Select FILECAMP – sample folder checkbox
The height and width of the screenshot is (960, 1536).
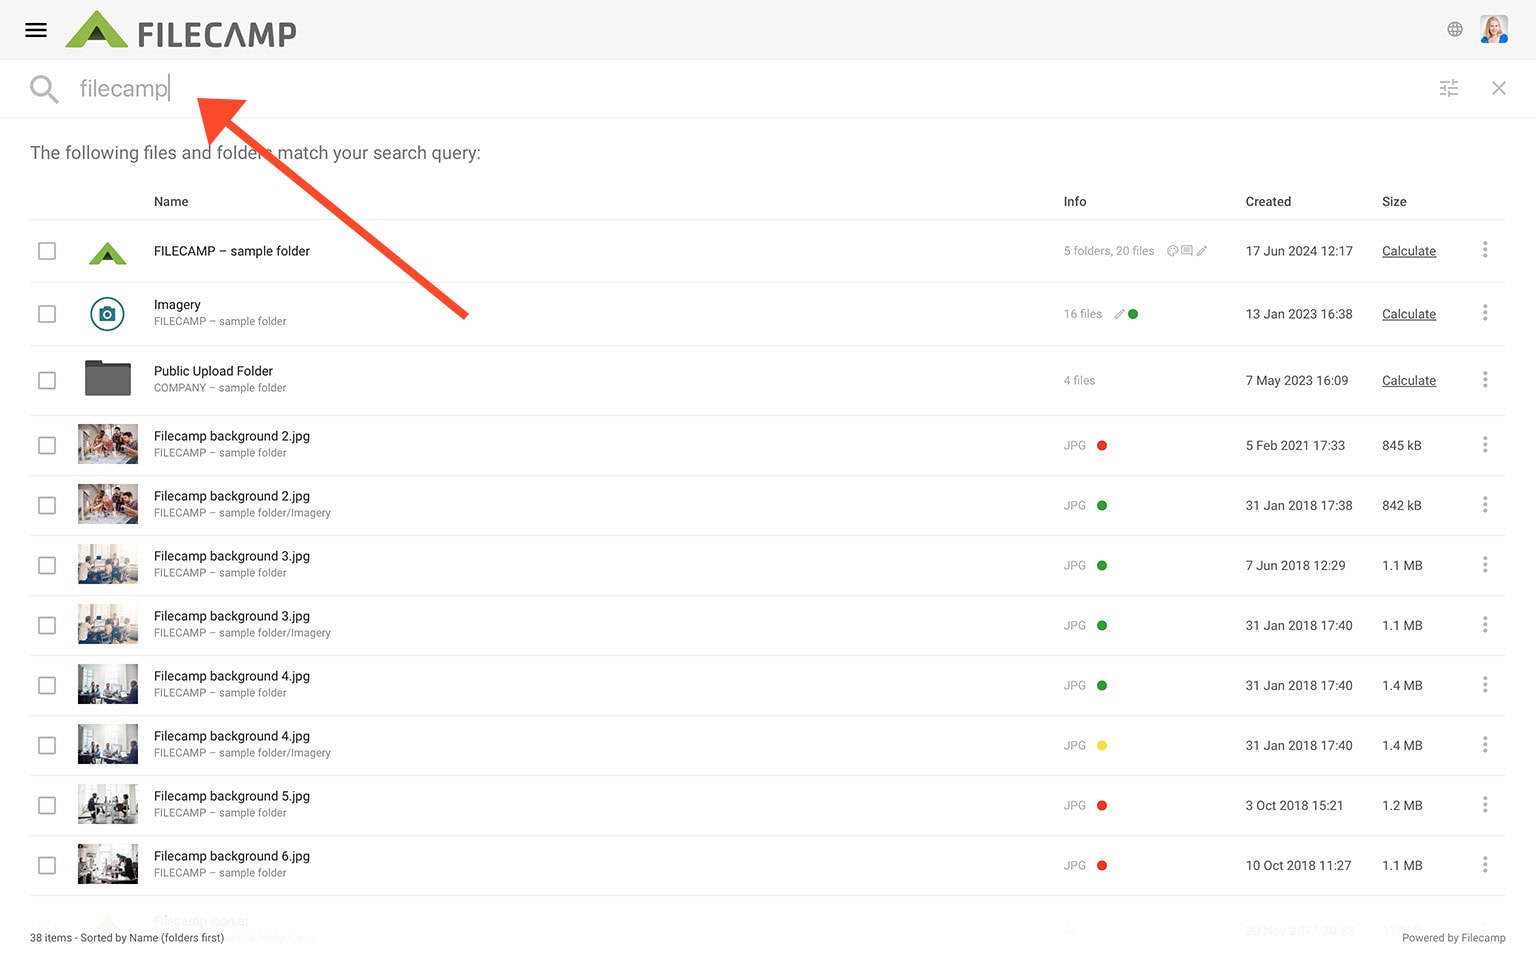pyautogui.click(x=47, y=251)
